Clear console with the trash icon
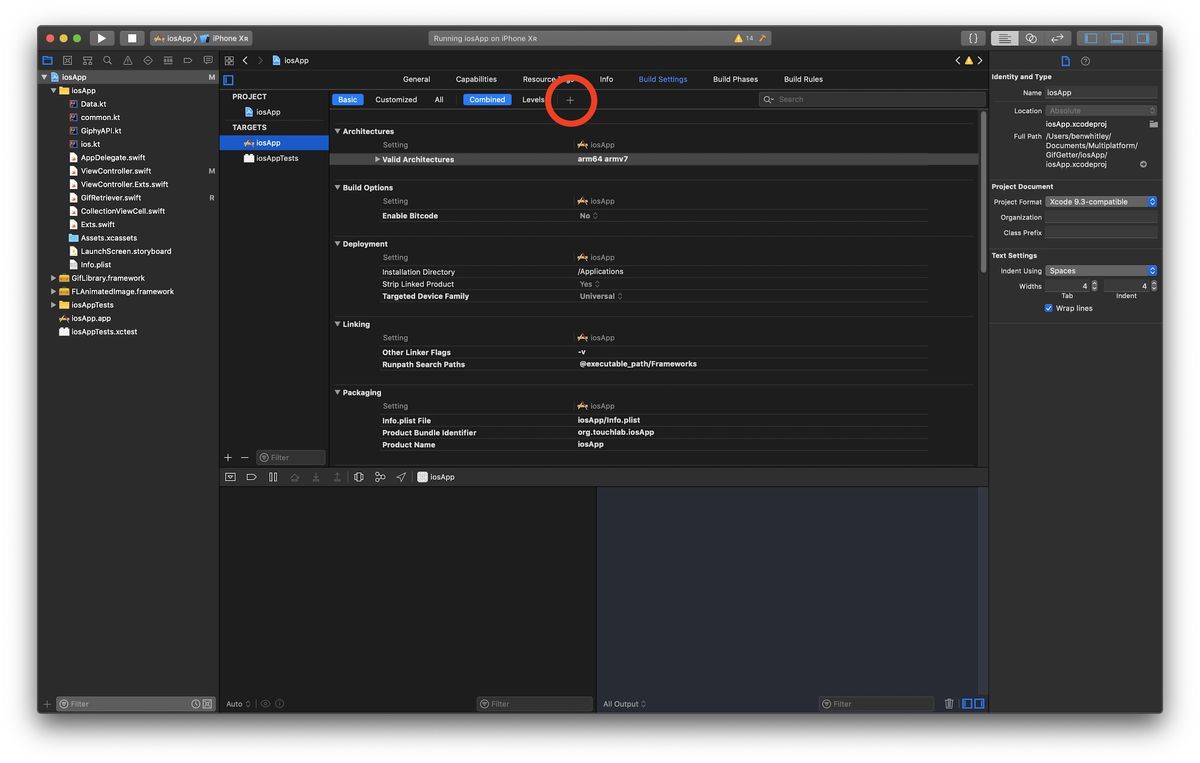 point(949,704)
